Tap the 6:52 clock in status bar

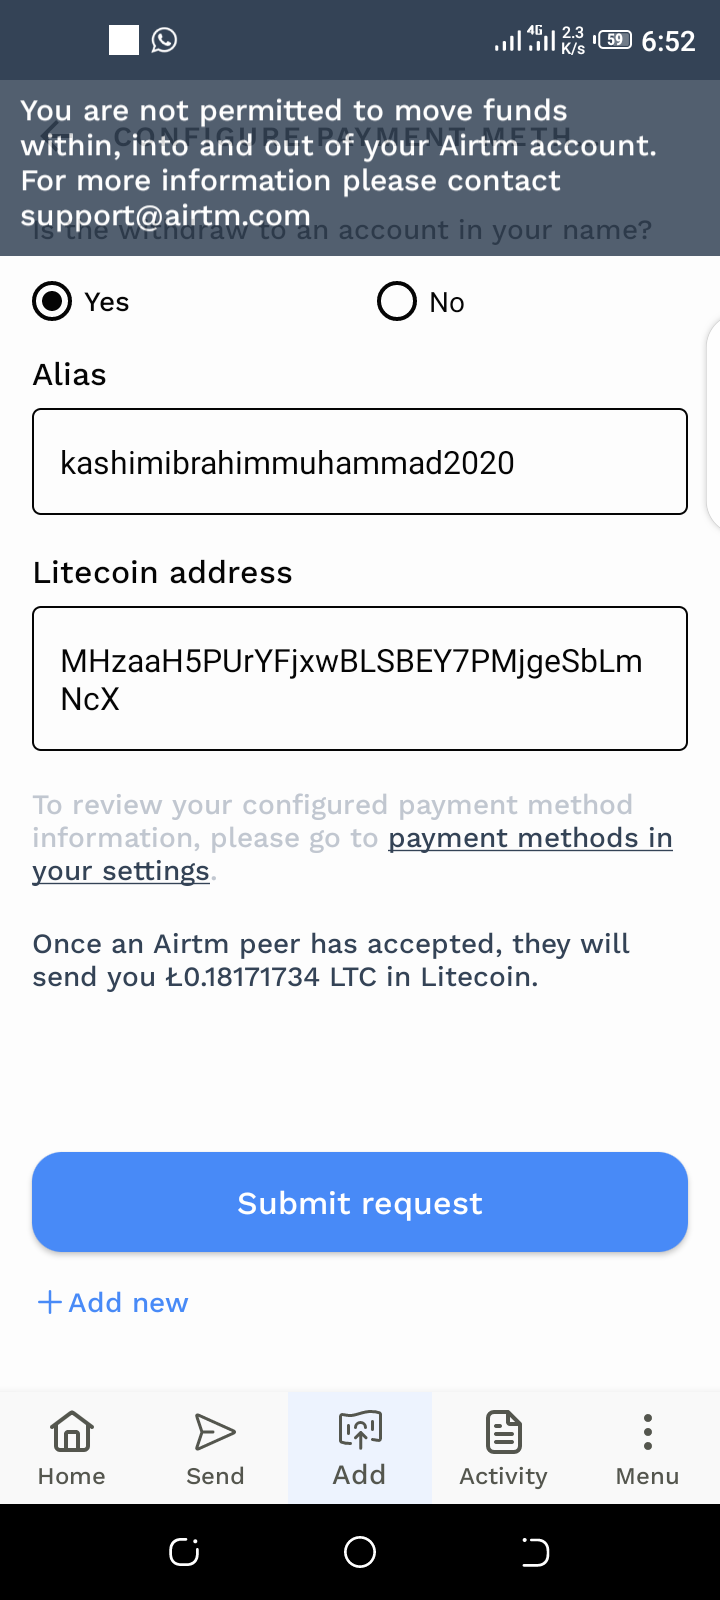(668, 41)
